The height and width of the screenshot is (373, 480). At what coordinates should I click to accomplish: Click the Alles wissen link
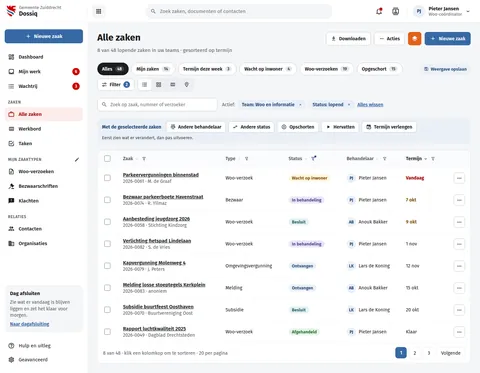click(370, 105)
